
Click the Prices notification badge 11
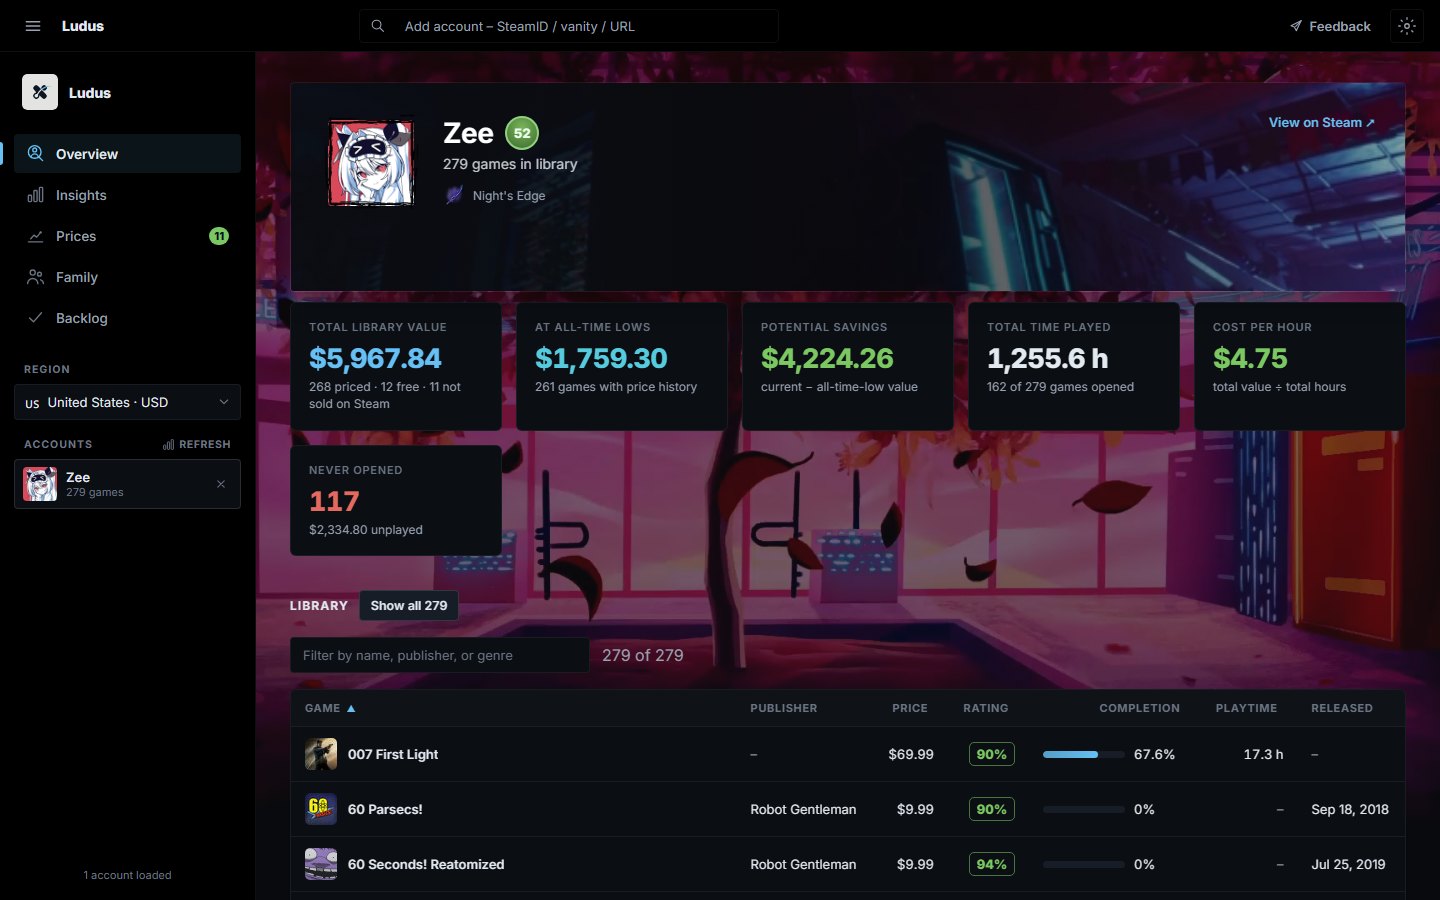pyautogui.click(x=219, y=236)
